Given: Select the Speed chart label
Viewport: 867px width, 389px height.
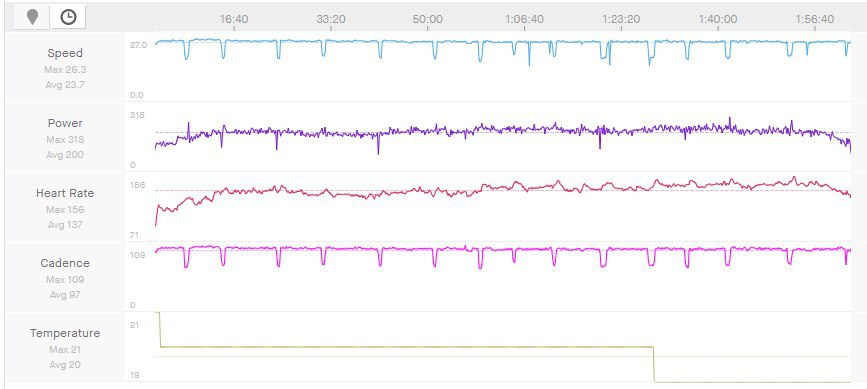Looking at the screenshot, I should pos(65,53).
